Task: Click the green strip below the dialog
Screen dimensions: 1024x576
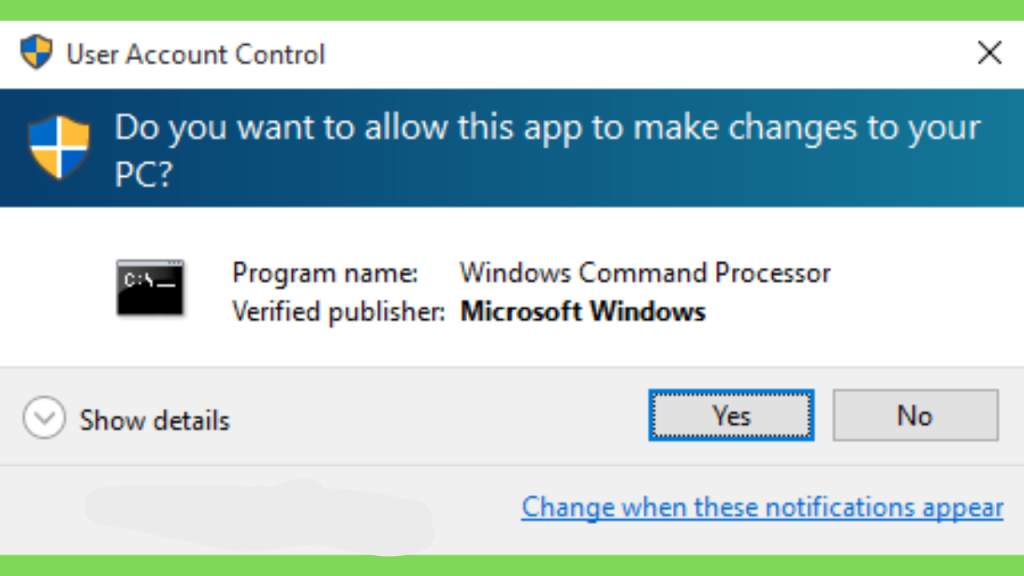Action: coord(512,566)
